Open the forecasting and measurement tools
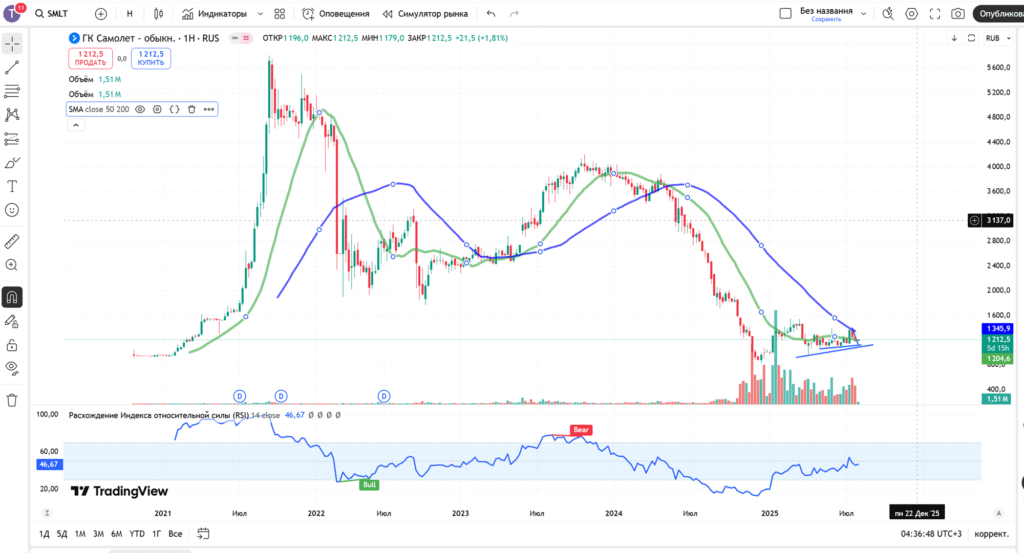The height and width of the screenshot is (553, 1024). 12,138
